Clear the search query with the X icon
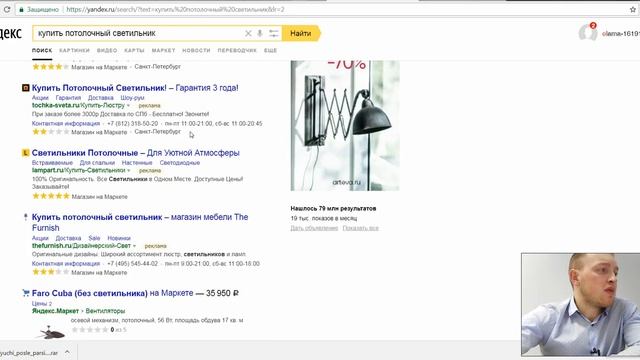 coord(248,33)
